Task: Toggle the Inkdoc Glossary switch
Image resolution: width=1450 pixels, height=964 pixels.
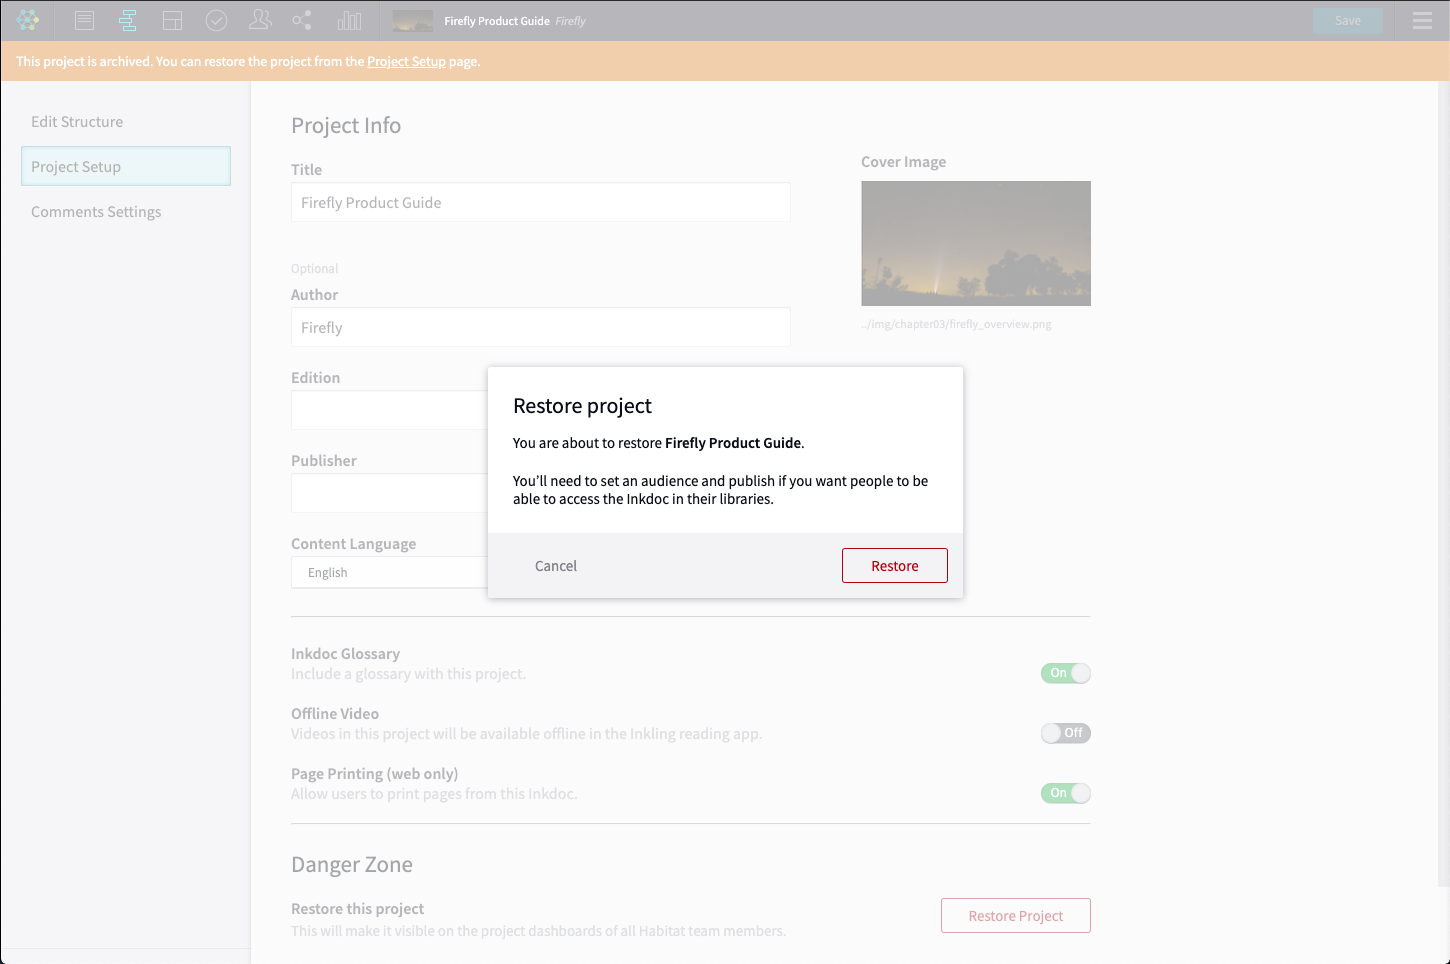Action: [1065, 673]
